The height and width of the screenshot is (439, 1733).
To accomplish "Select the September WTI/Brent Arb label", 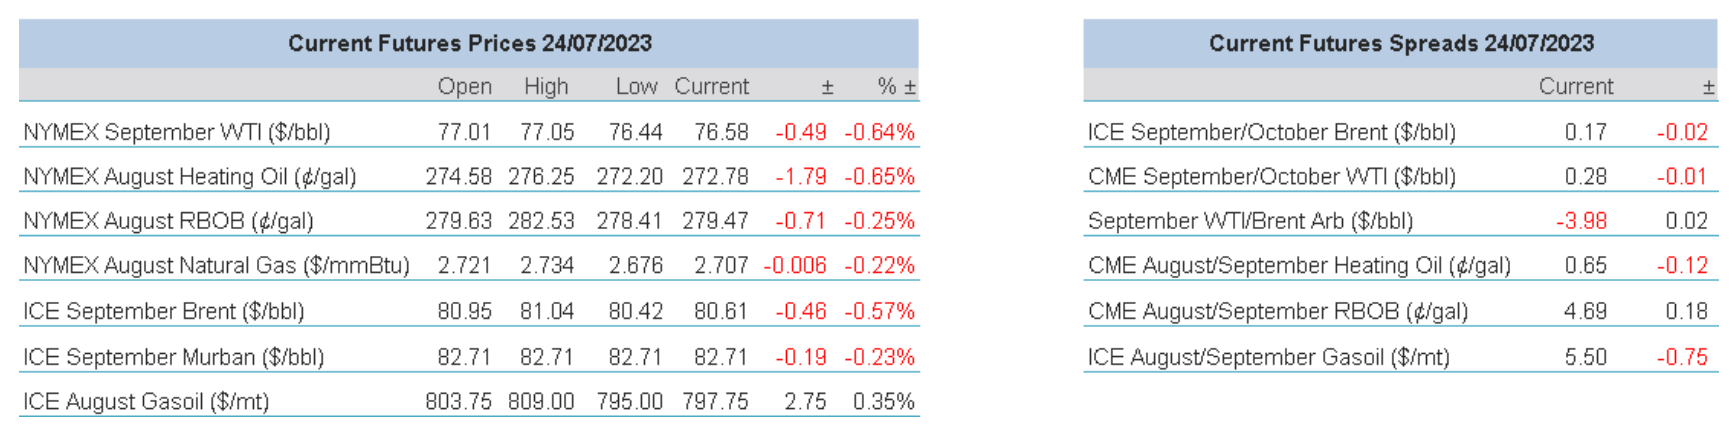I will click(x=1250, y=221).
